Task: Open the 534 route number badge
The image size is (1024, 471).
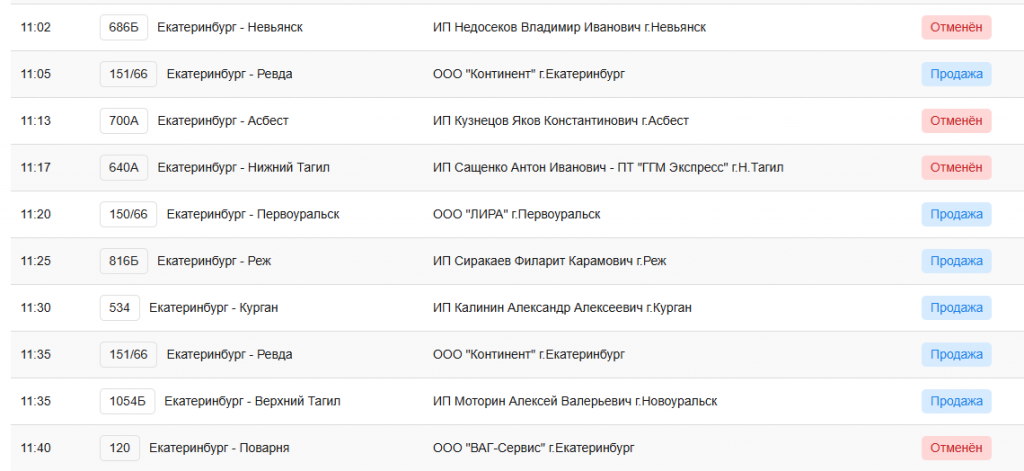Action: click(120, 308)
